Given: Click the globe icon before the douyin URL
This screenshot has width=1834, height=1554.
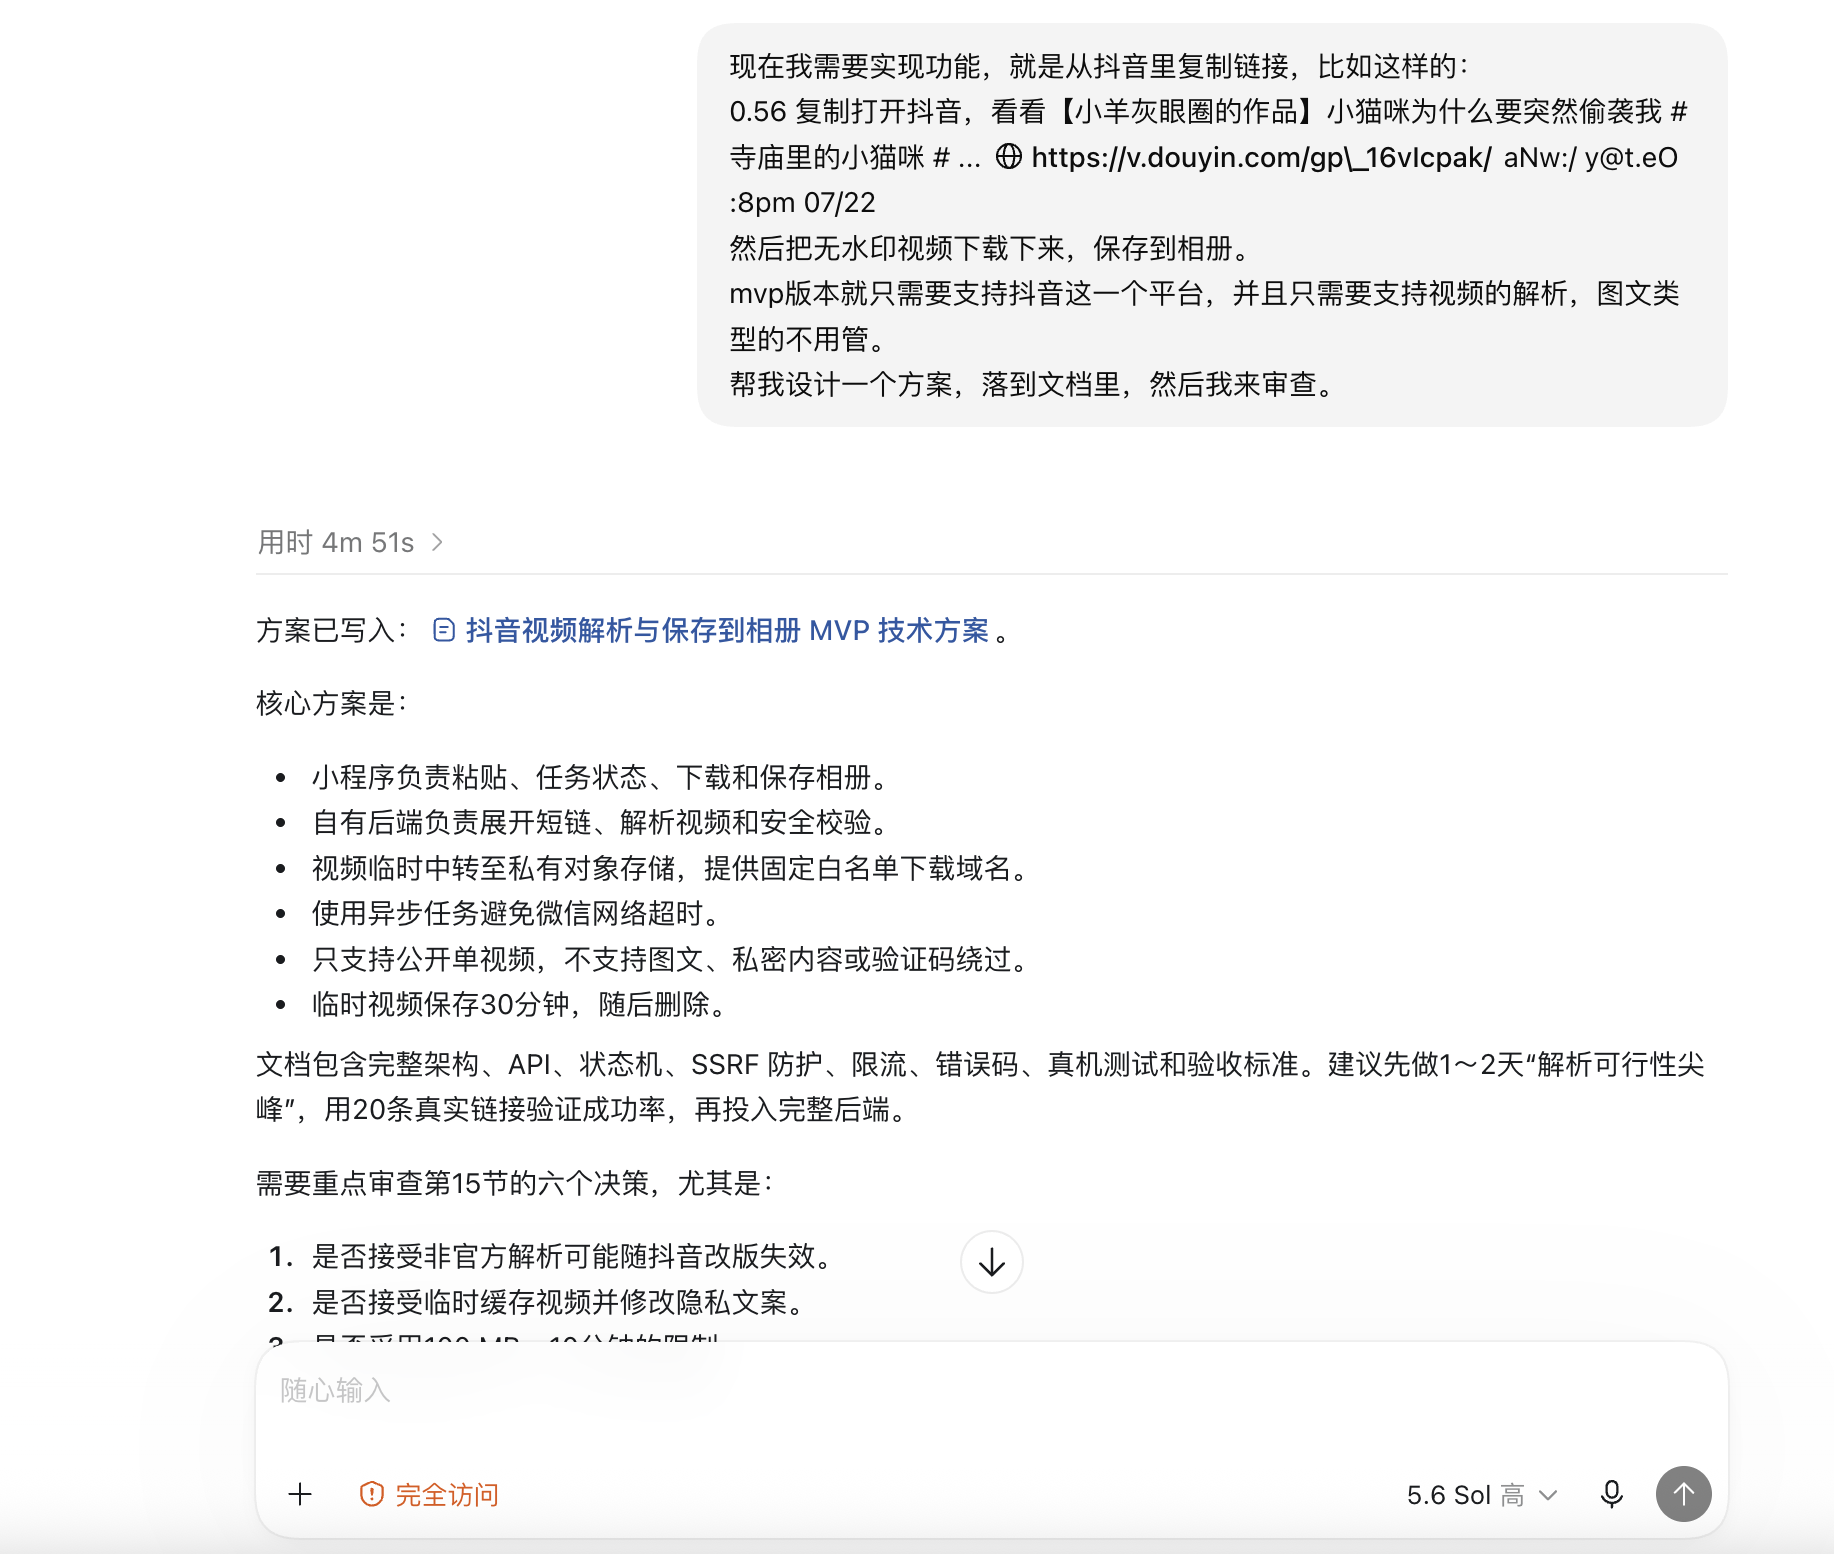Looking at the screenshot, I should tap(1009, 157).
